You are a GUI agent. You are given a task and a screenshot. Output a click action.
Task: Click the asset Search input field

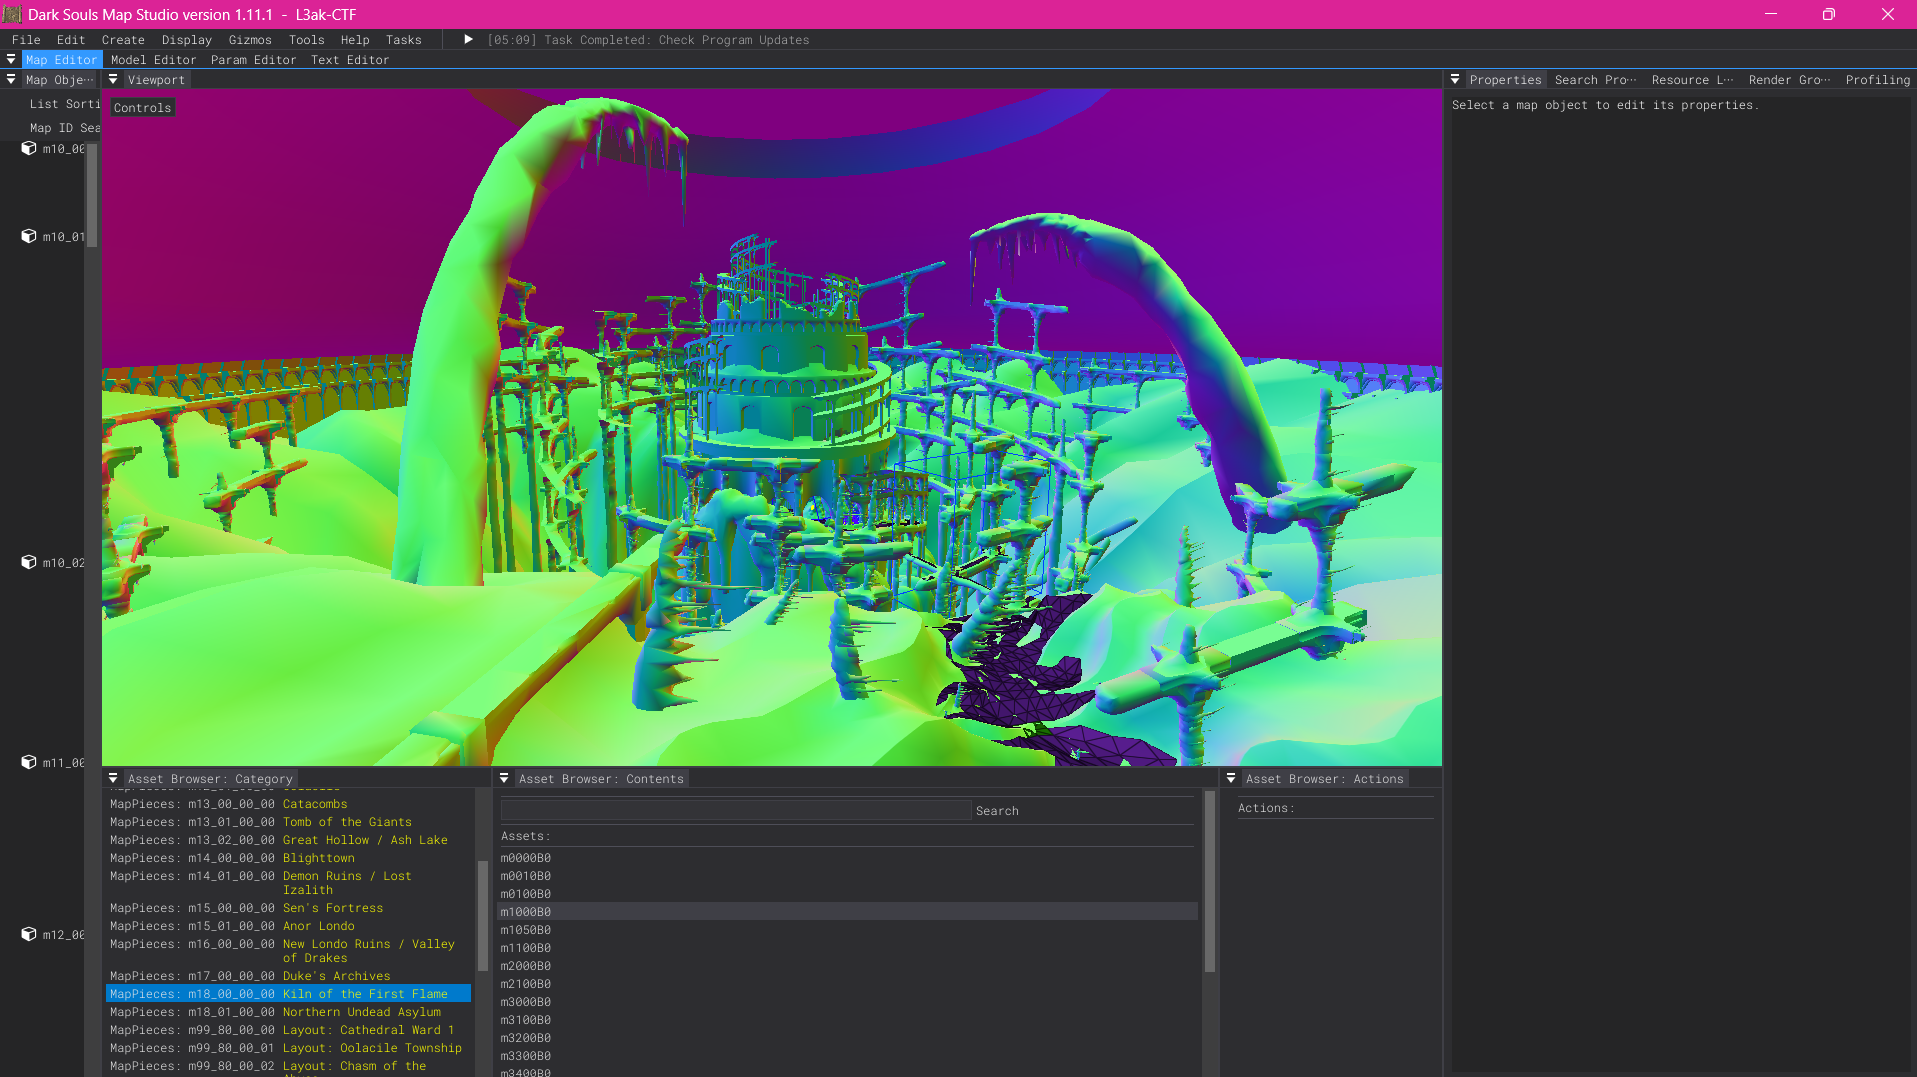pos(736,811)
